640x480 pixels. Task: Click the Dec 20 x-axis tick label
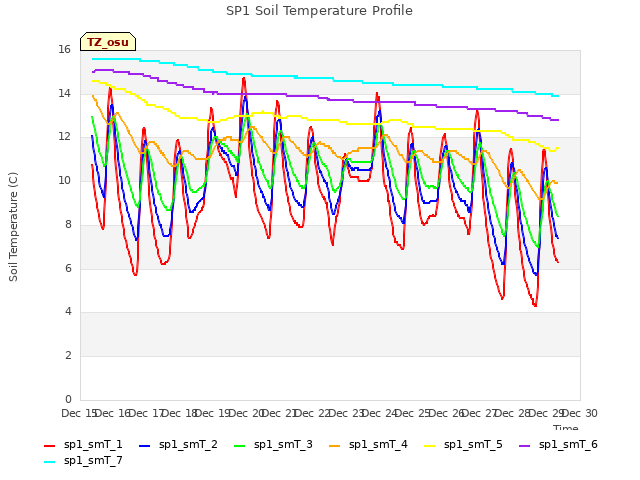[245, 413]
